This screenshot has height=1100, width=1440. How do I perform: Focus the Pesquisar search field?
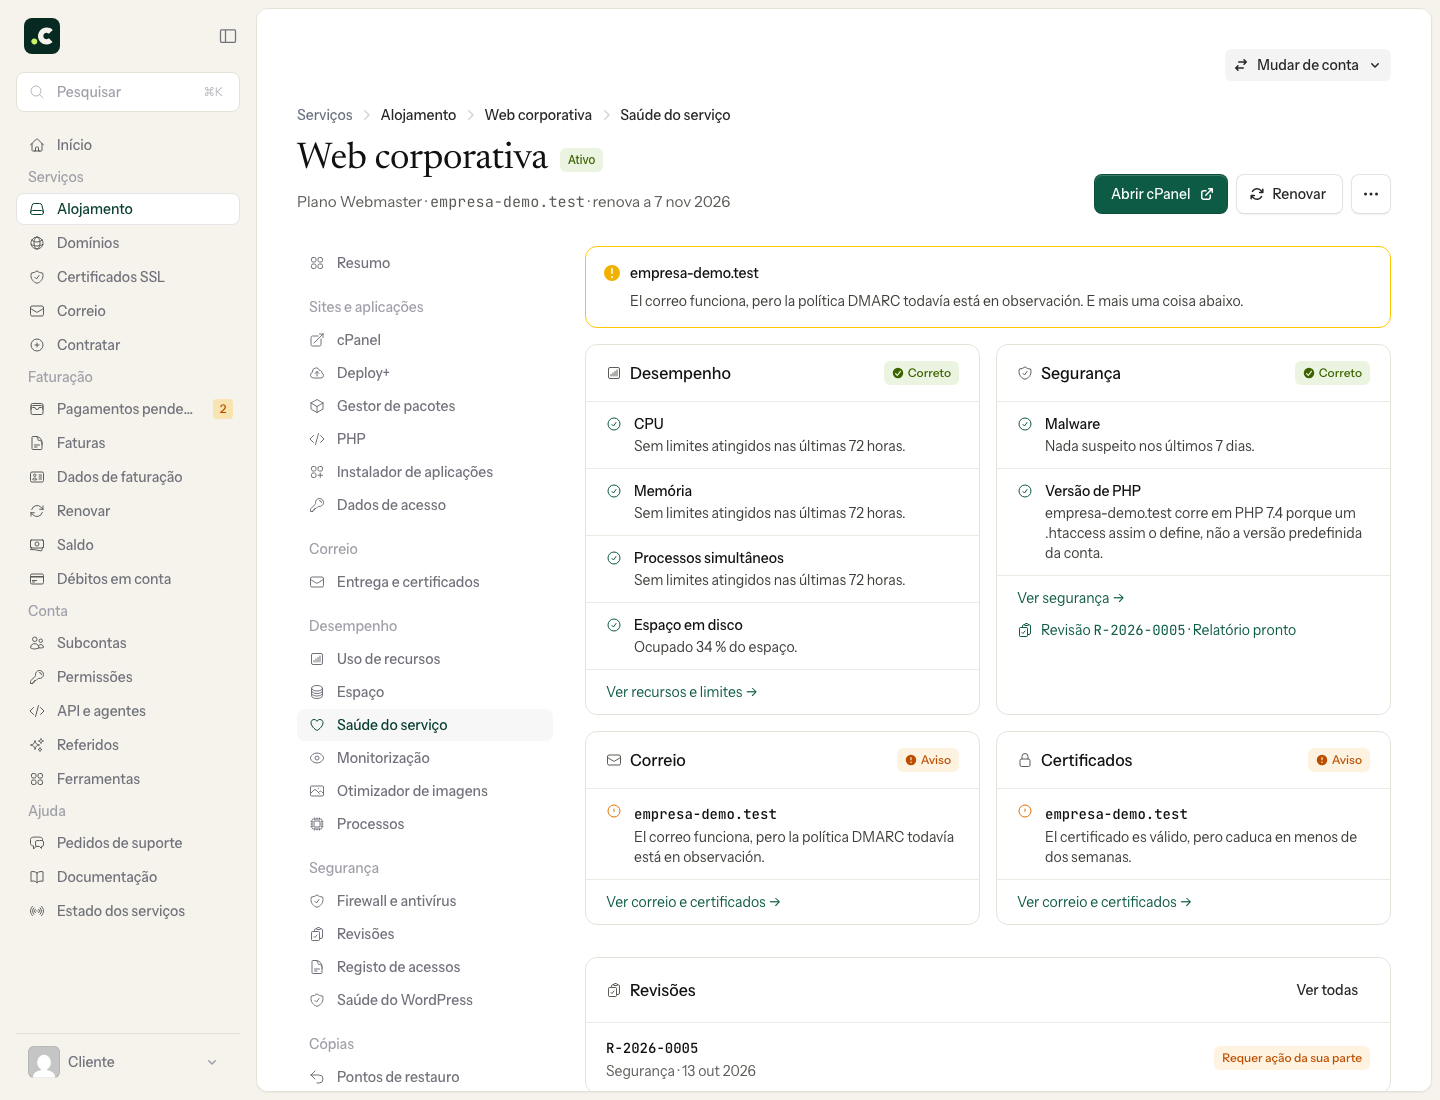click(x=128, y=92)
